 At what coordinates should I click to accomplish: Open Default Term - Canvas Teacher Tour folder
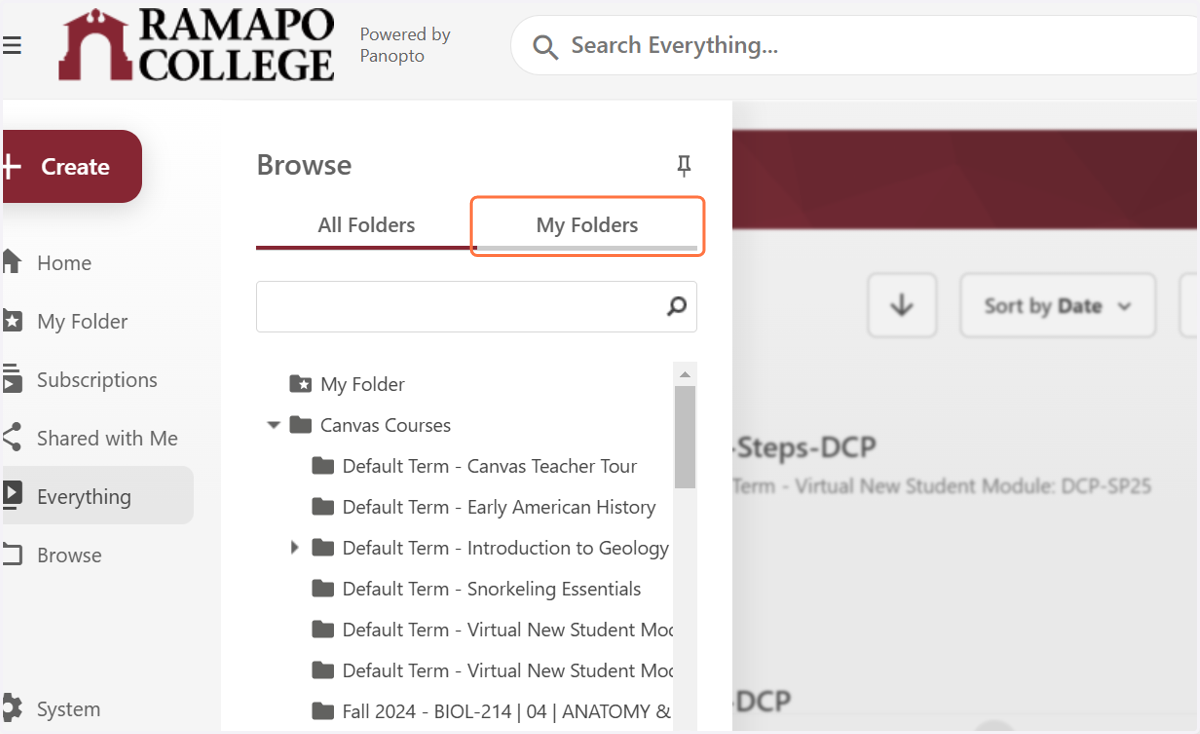(489, 466)
